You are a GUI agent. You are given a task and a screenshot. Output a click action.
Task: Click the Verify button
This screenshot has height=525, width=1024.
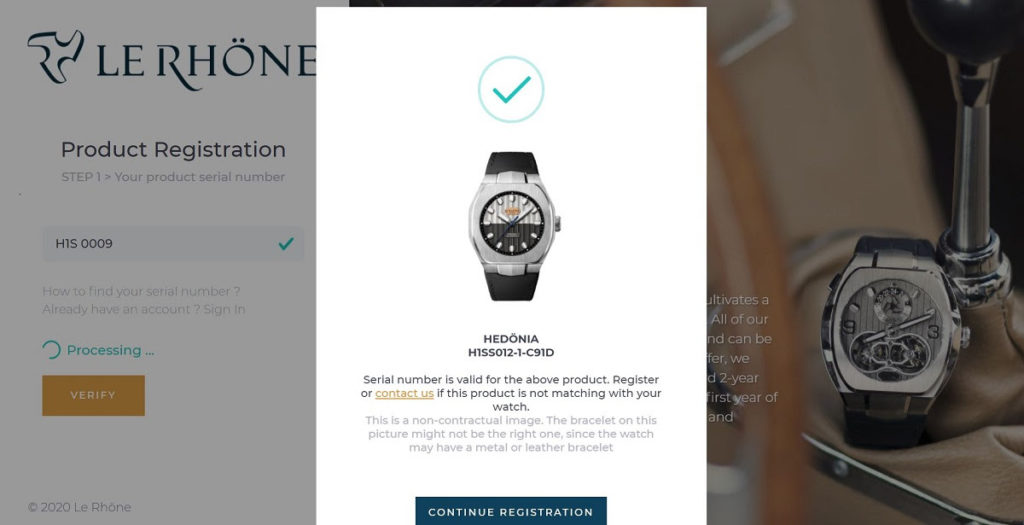click(93, 395)
